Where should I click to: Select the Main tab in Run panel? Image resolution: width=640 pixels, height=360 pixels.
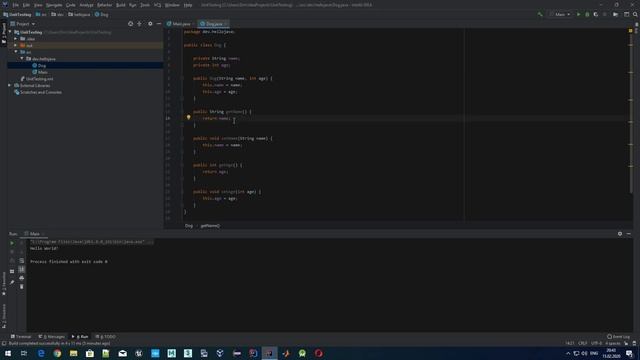click(34, 234)
